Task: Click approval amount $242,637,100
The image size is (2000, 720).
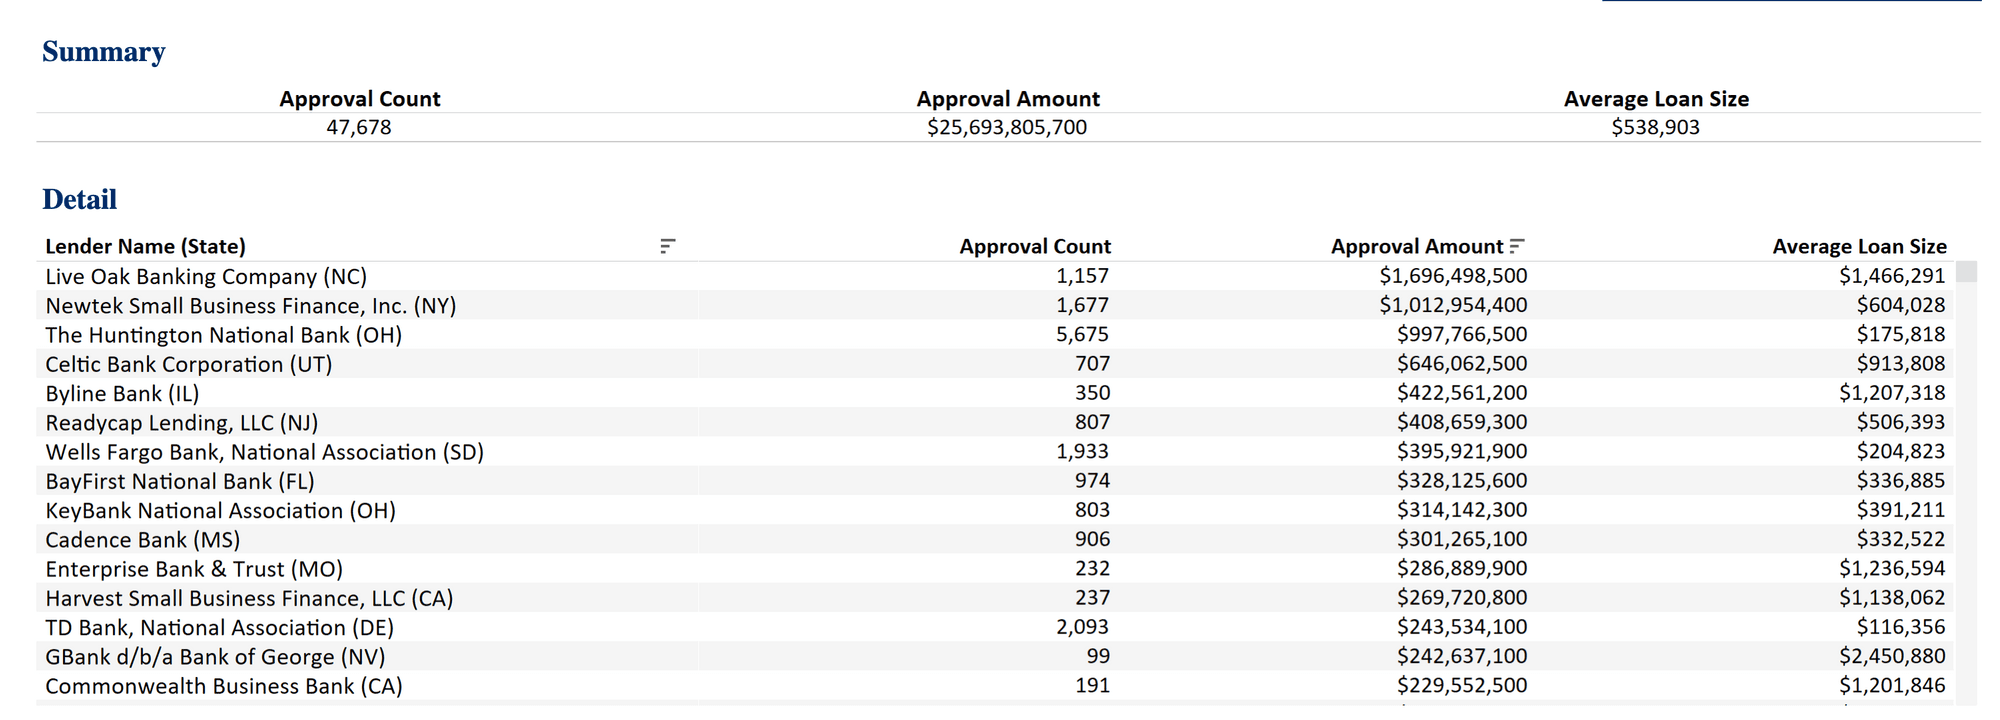Action: pyautogui.click(x=1462, y=656)
